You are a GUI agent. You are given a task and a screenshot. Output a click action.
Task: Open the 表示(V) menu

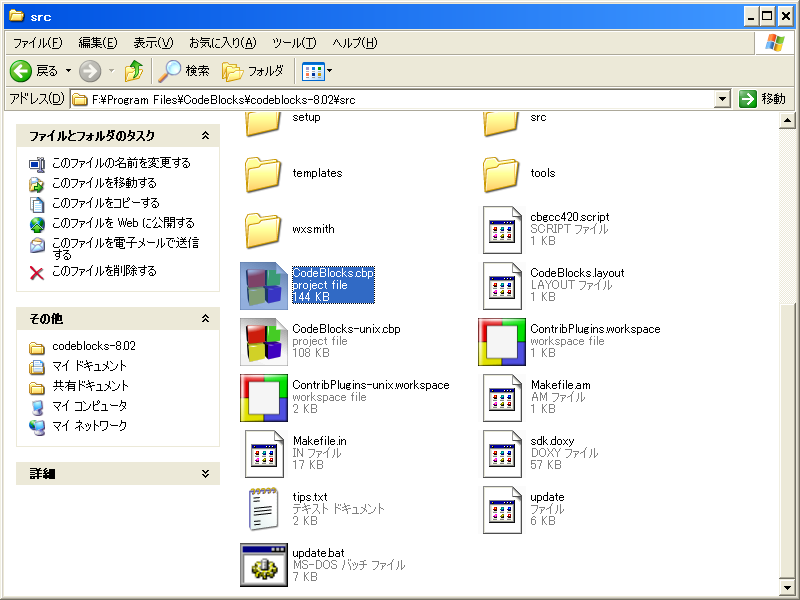click(153, 43)
